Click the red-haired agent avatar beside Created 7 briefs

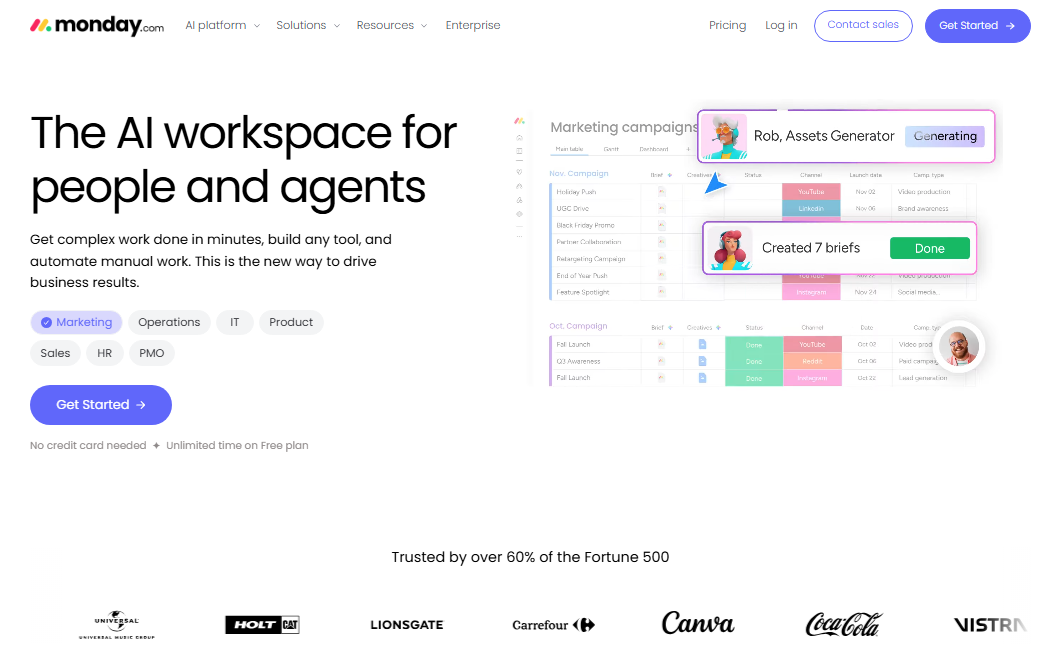click(729, 248)
